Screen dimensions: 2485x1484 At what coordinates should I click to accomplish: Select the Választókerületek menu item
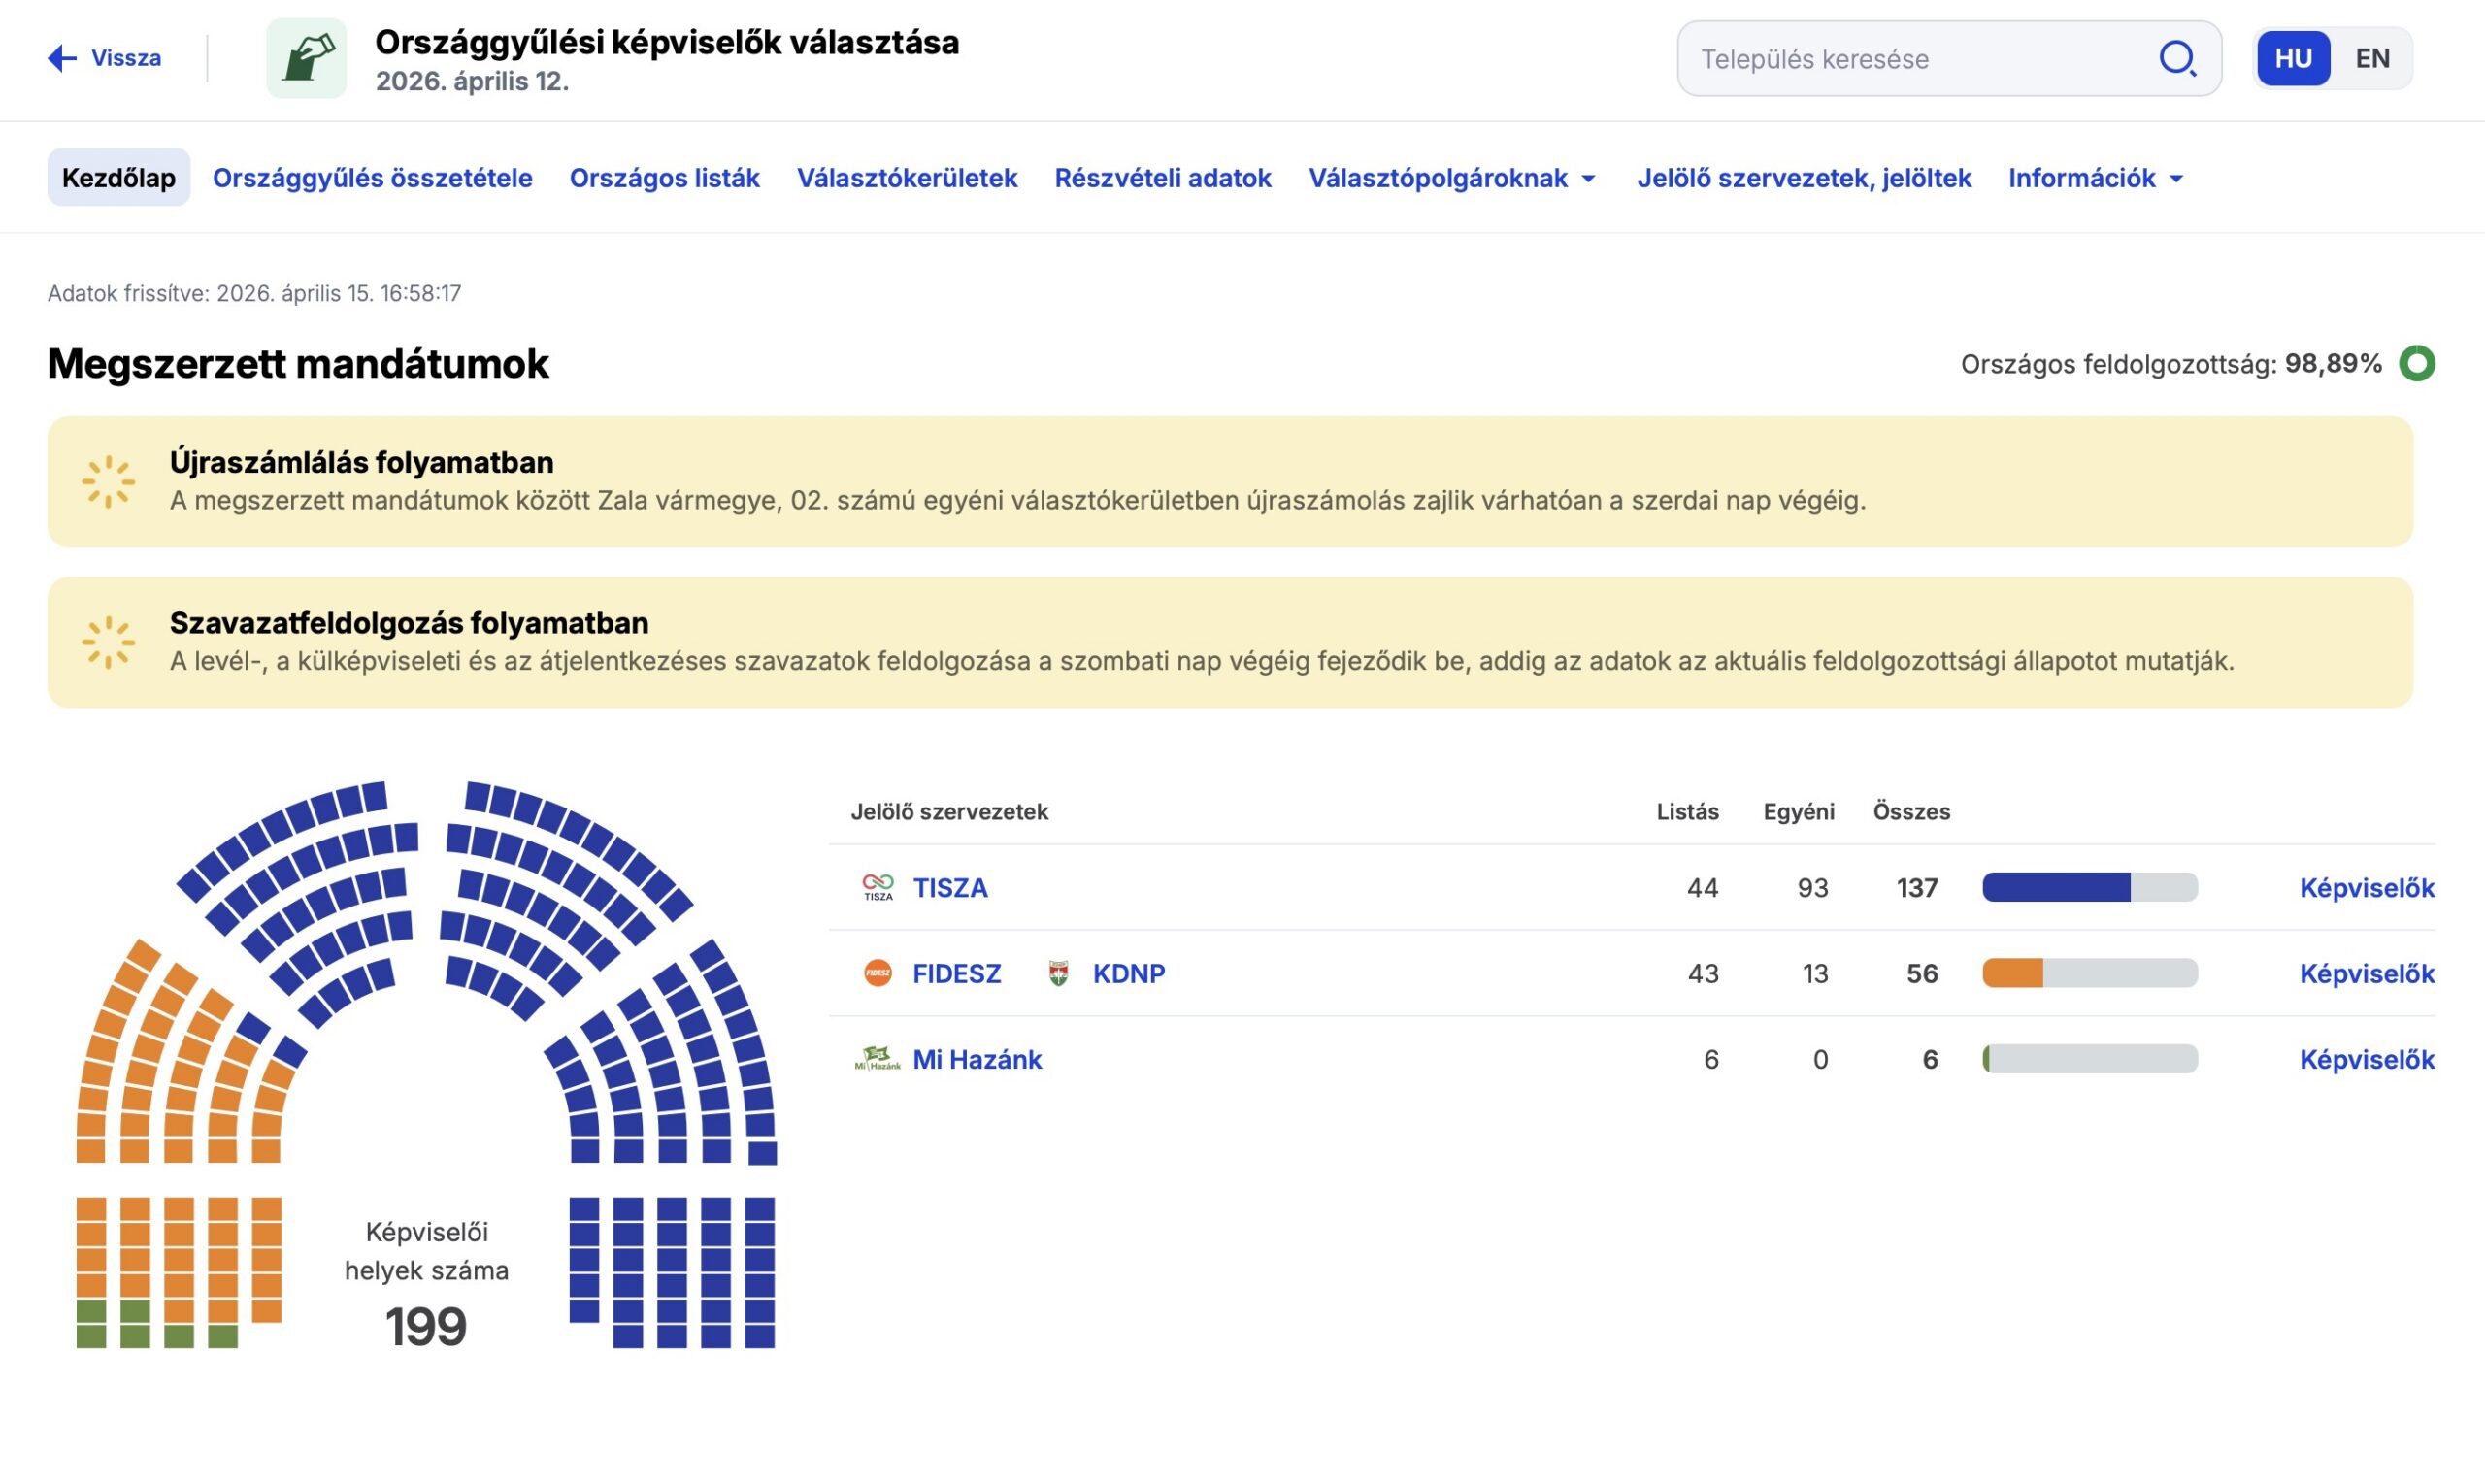[x=906, y=178]
